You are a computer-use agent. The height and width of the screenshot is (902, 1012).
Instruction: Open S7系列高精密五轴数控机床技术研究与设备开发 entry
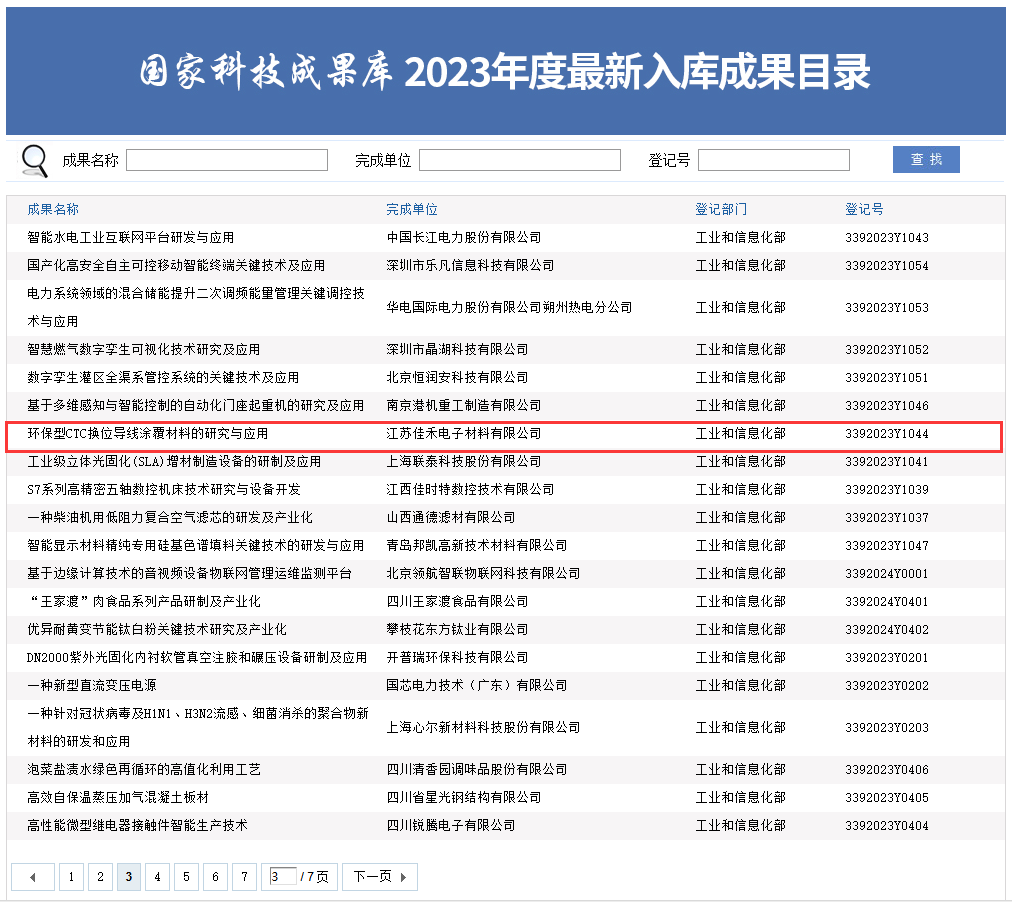[x=164, y=489]
